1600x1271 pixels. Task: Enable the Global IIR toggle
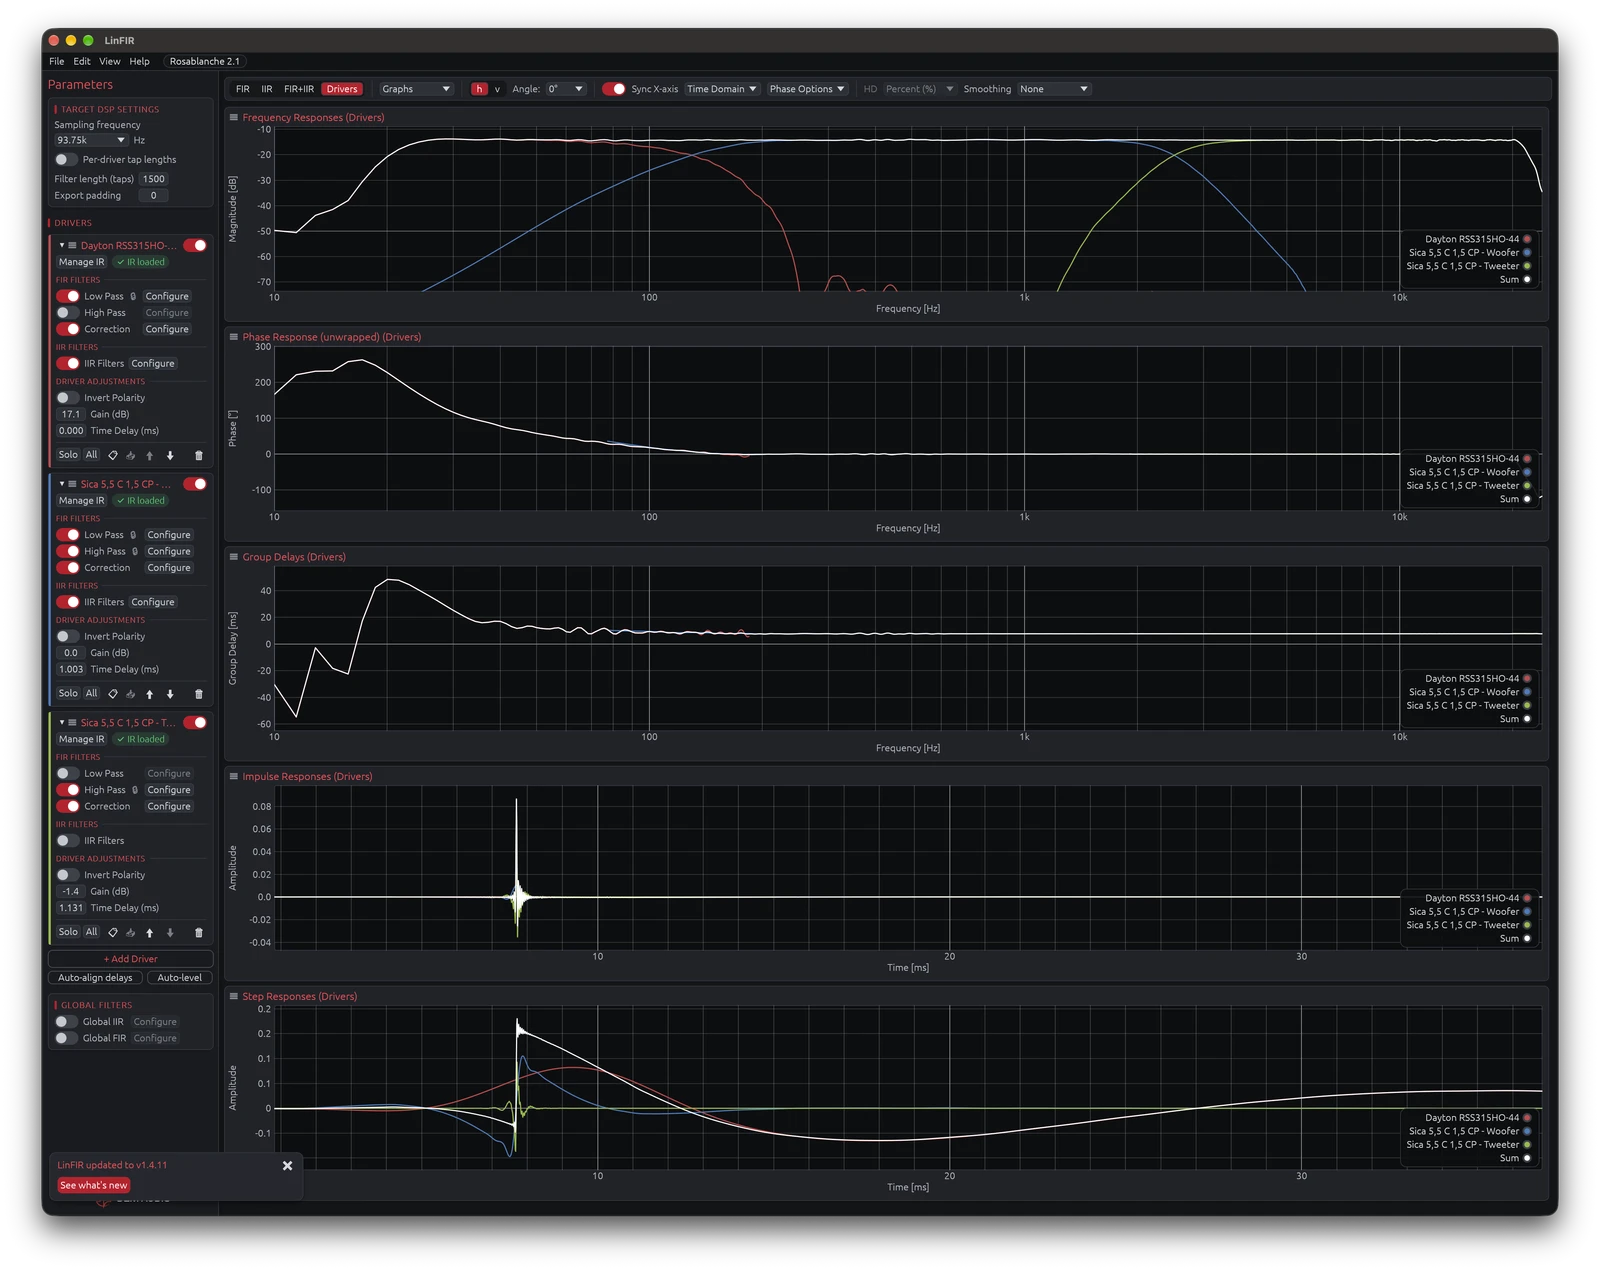66,1022
